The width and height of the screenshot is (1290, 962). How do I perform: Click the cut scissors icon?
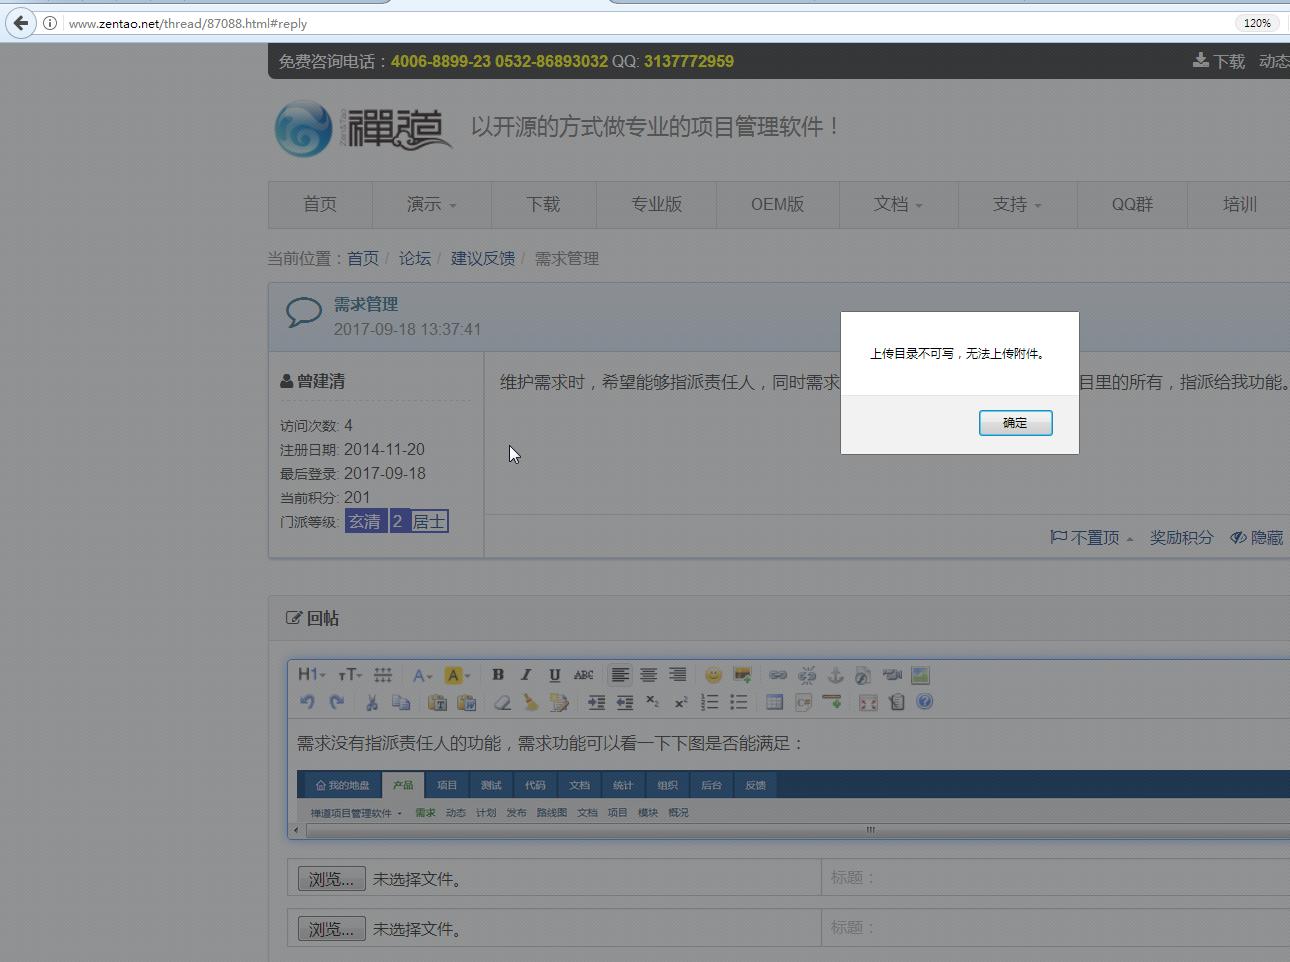(372, 702)
